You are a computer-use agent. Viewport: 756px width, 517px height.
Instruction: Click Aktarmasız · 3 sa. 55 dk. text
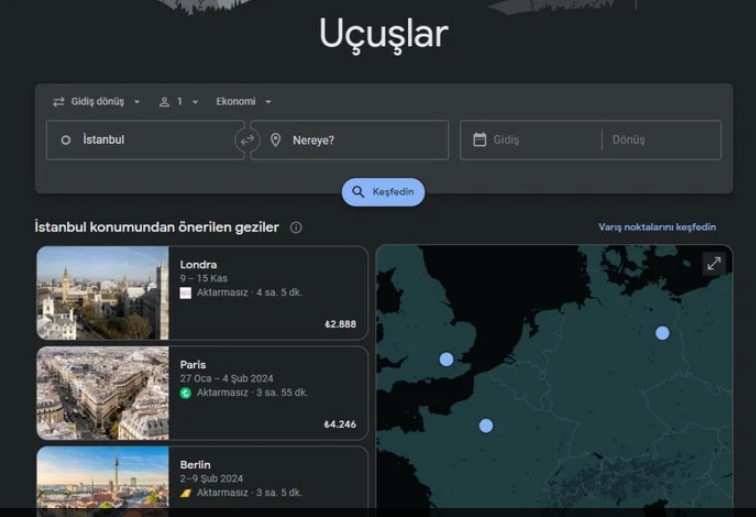tap(252, 393)
